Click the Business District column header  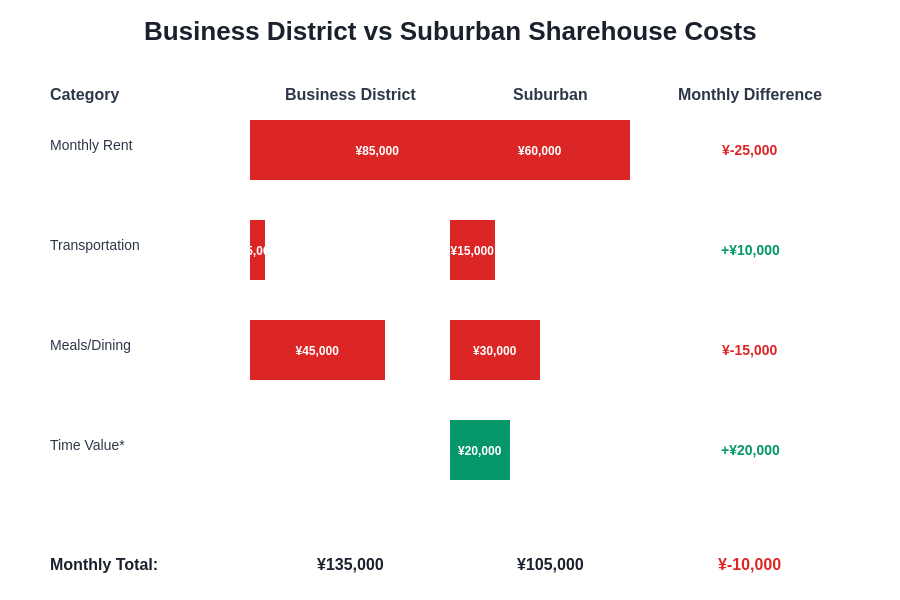tap(350, 94)
